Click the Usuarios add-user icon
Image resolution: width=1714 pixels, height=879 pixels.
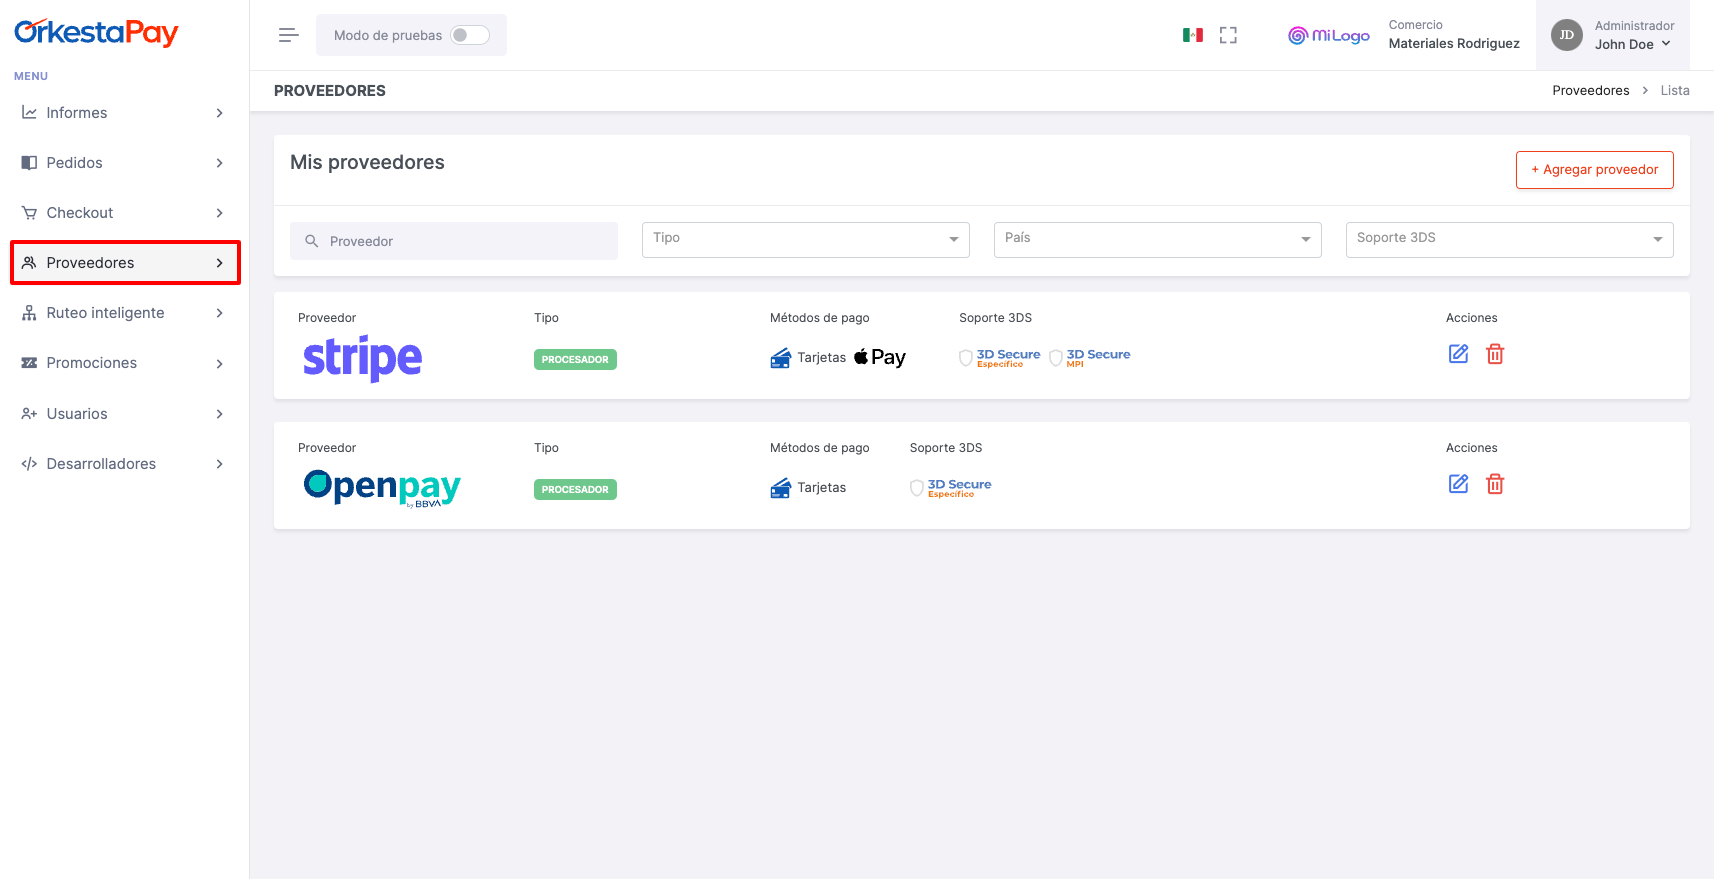pos(29,414)
